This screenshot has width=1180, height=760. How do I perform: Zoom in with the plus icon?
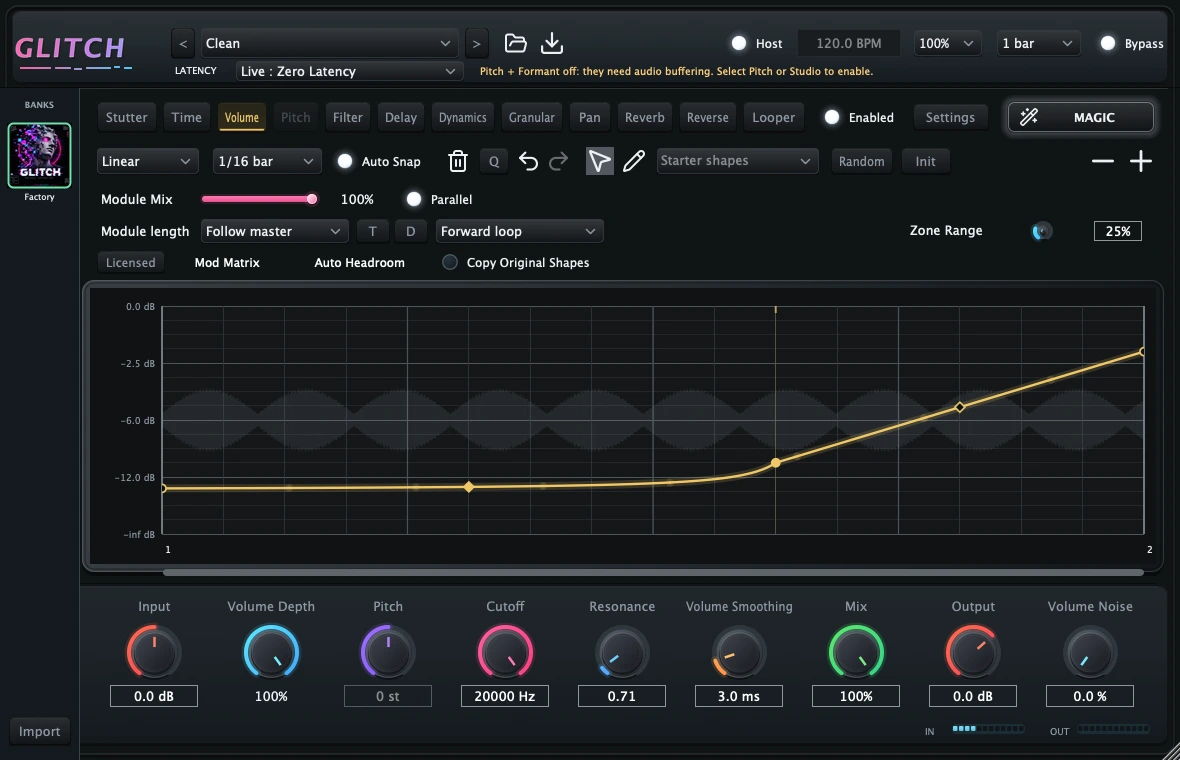[x=1141, y=161]
